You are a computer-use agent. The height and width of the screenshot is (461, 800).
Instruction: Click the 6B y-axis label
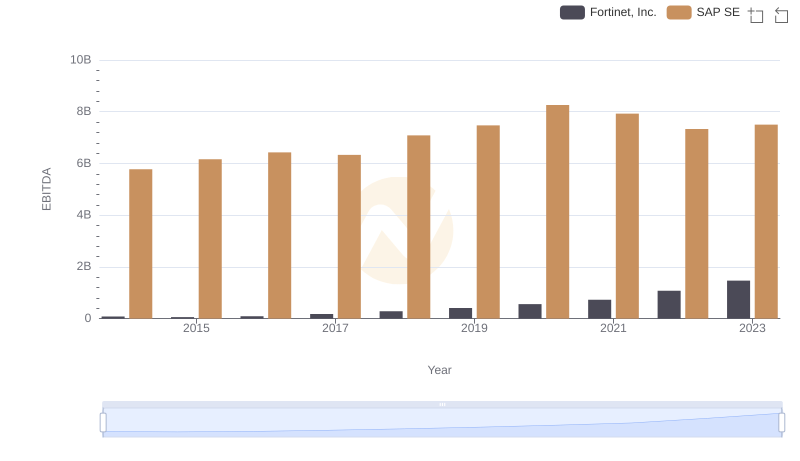pyautogui.click(x=84, y=163)
